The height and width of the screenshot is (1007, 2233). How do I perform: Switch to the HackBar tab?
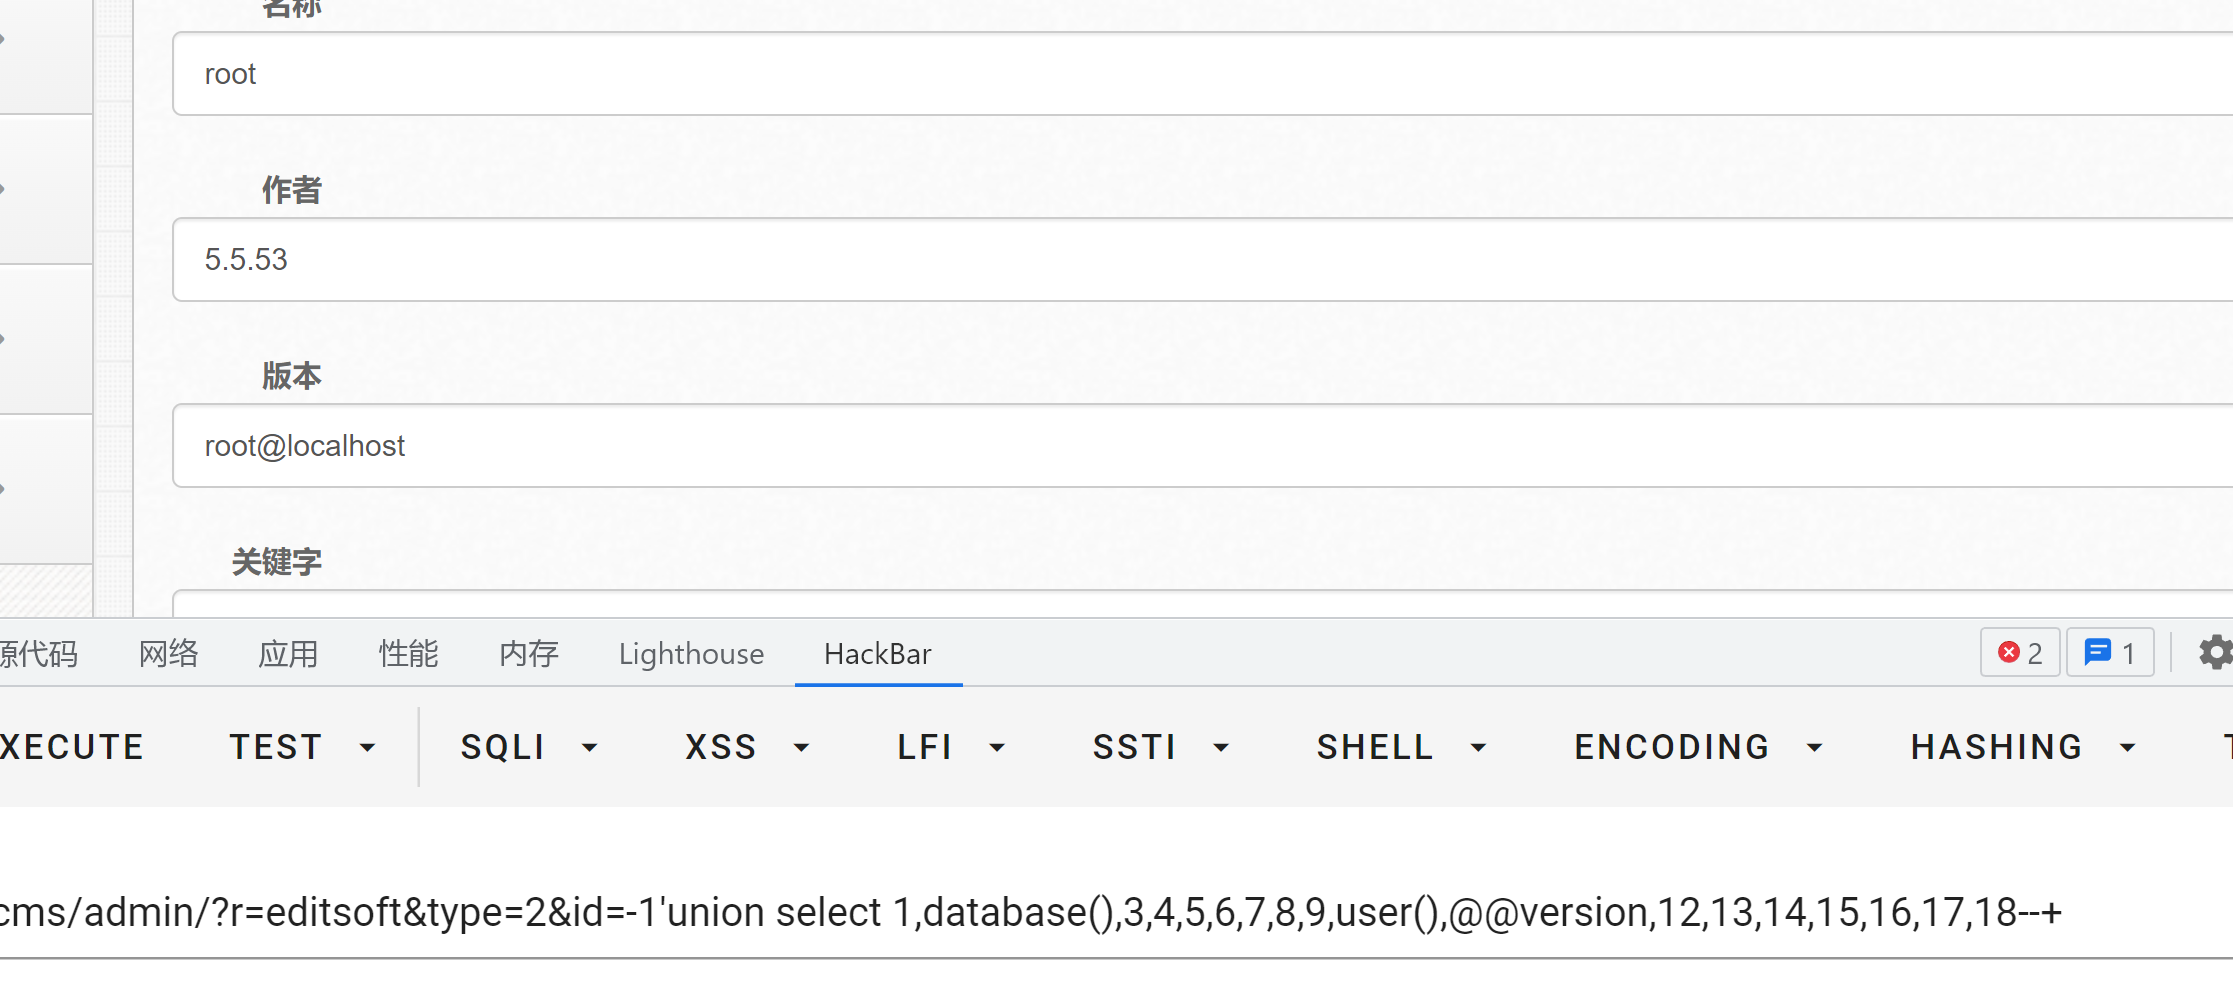[x=878, y=654]
